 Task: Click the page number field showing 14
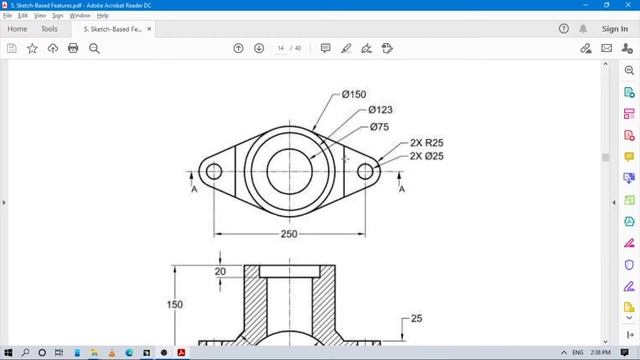point(281,48)
